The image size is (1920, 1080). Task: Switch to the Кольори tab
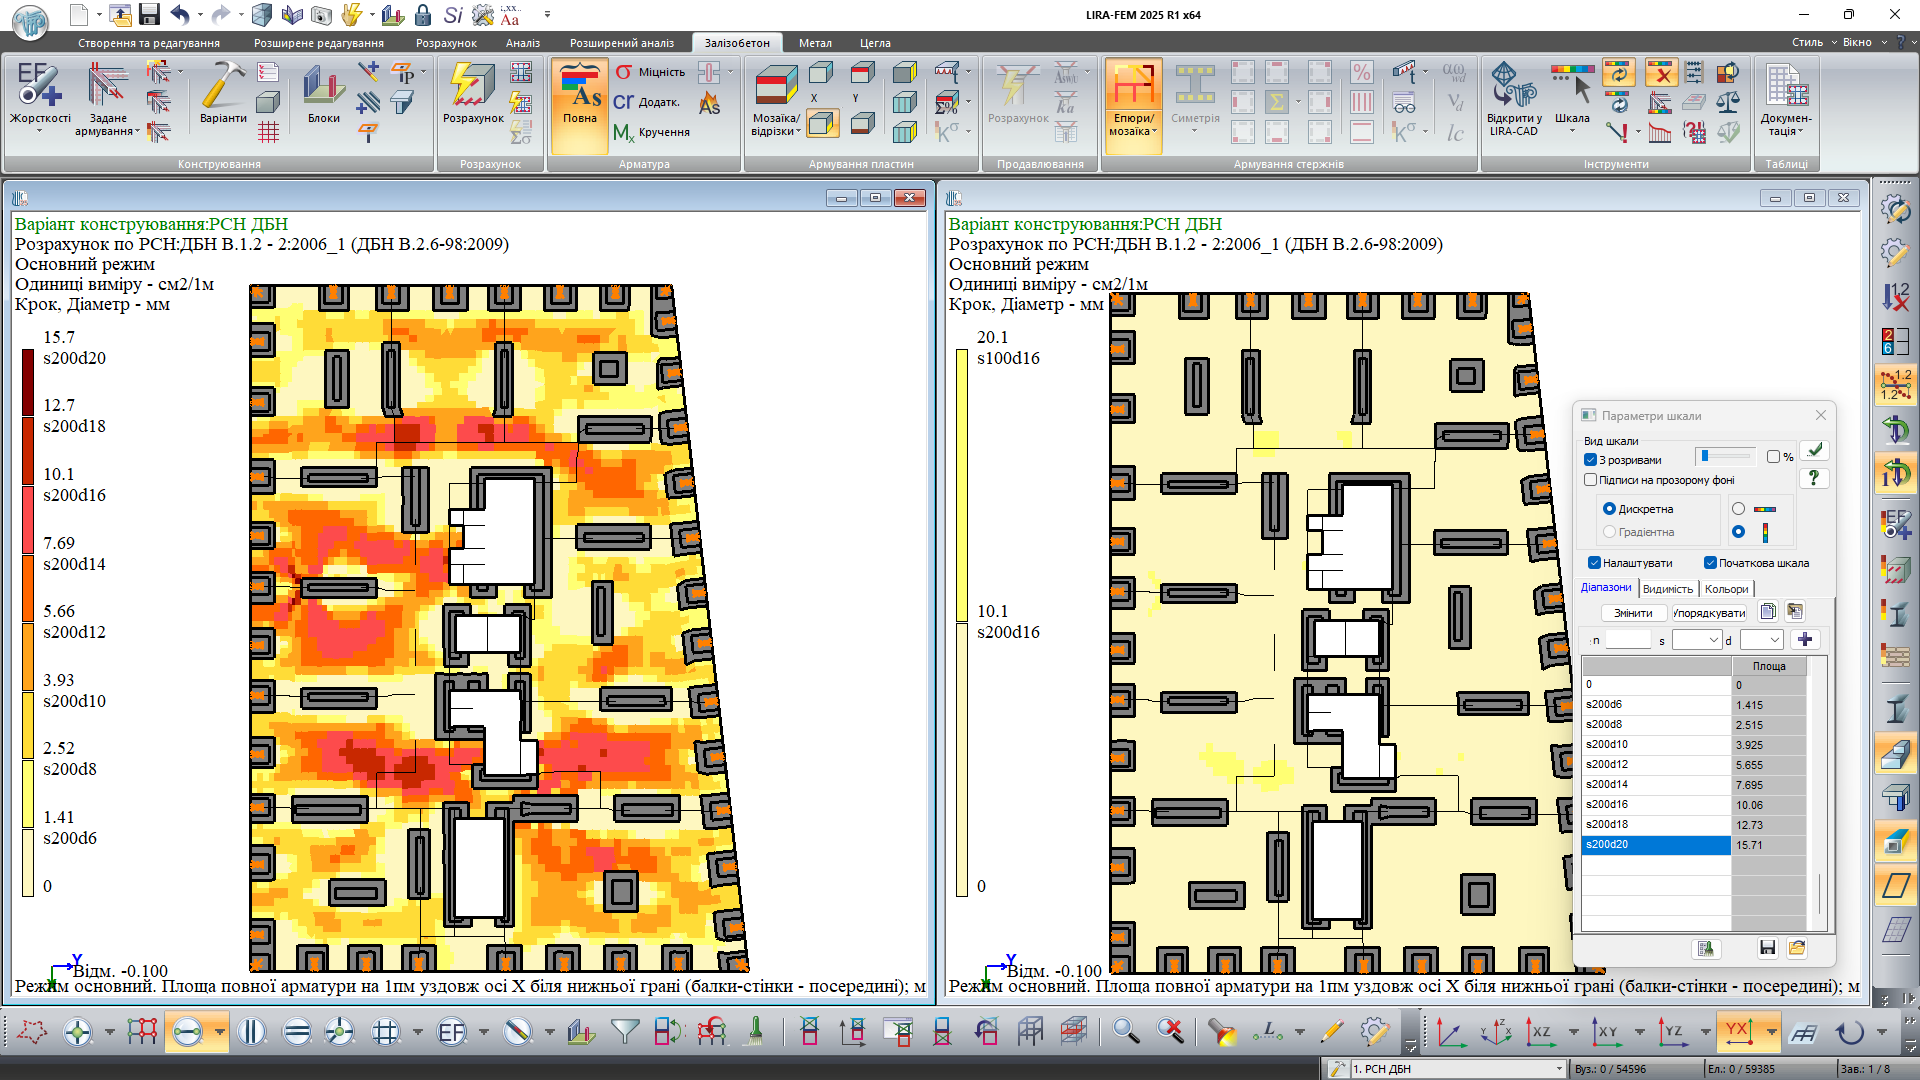(x=1726, y=589)
